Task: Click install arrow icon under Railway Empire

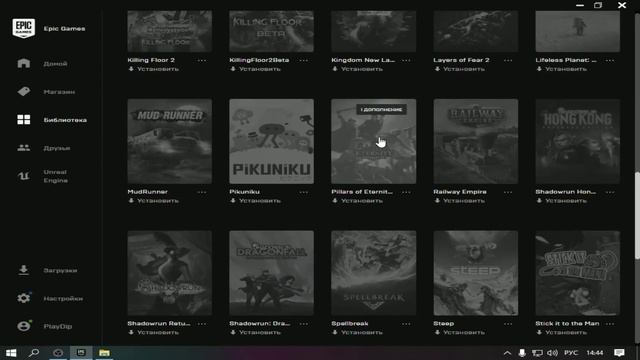Action: click(x=437, y=200)
